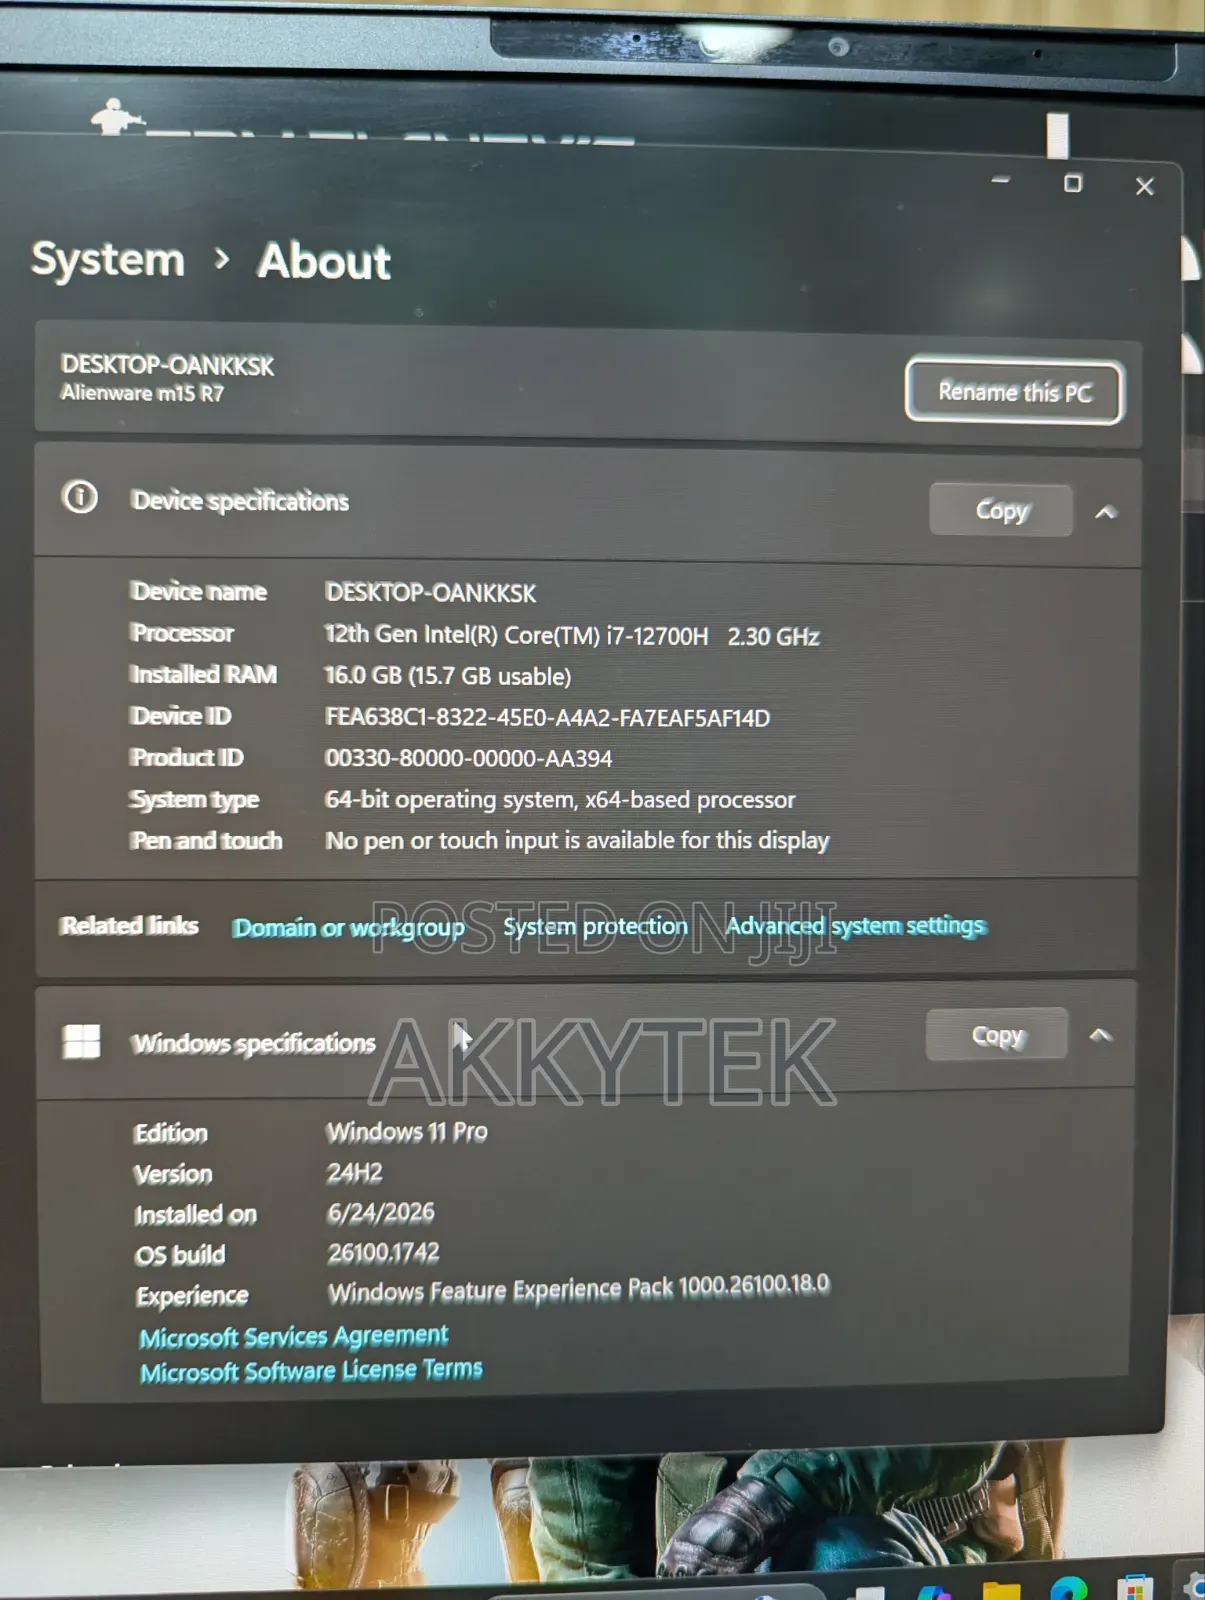Click the Rename this PC button
The height and width of the screenshot is (1600, 1205).
coord(1014,392)
